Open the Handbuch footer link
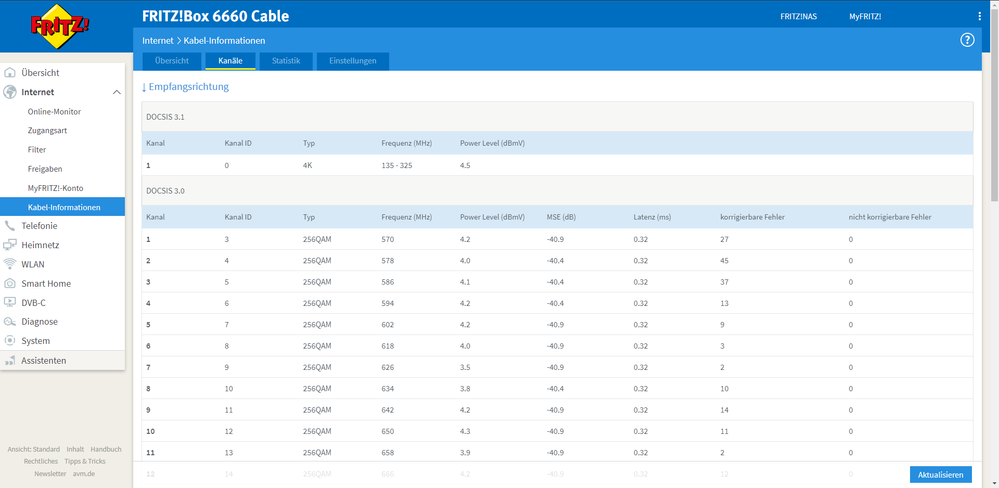 point(106,449)
